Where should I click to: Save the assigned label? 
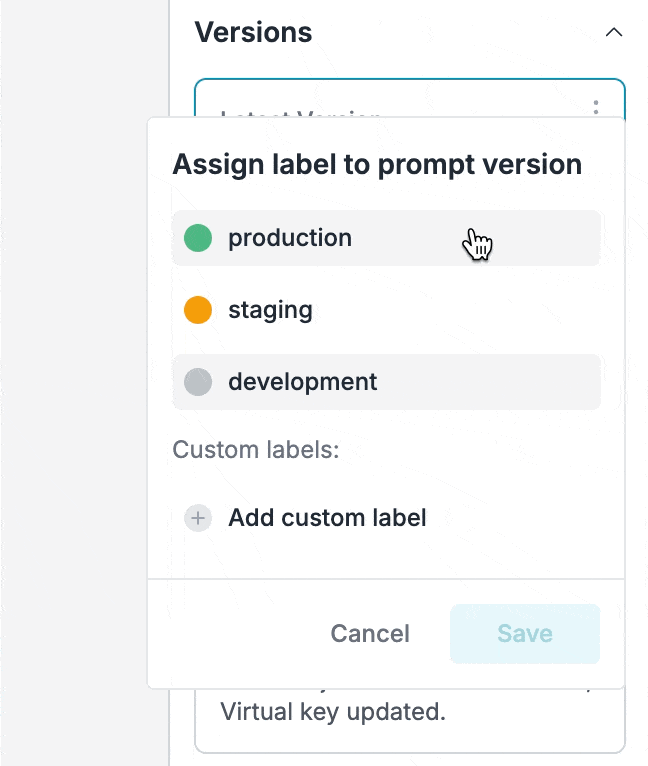point(525,634)
